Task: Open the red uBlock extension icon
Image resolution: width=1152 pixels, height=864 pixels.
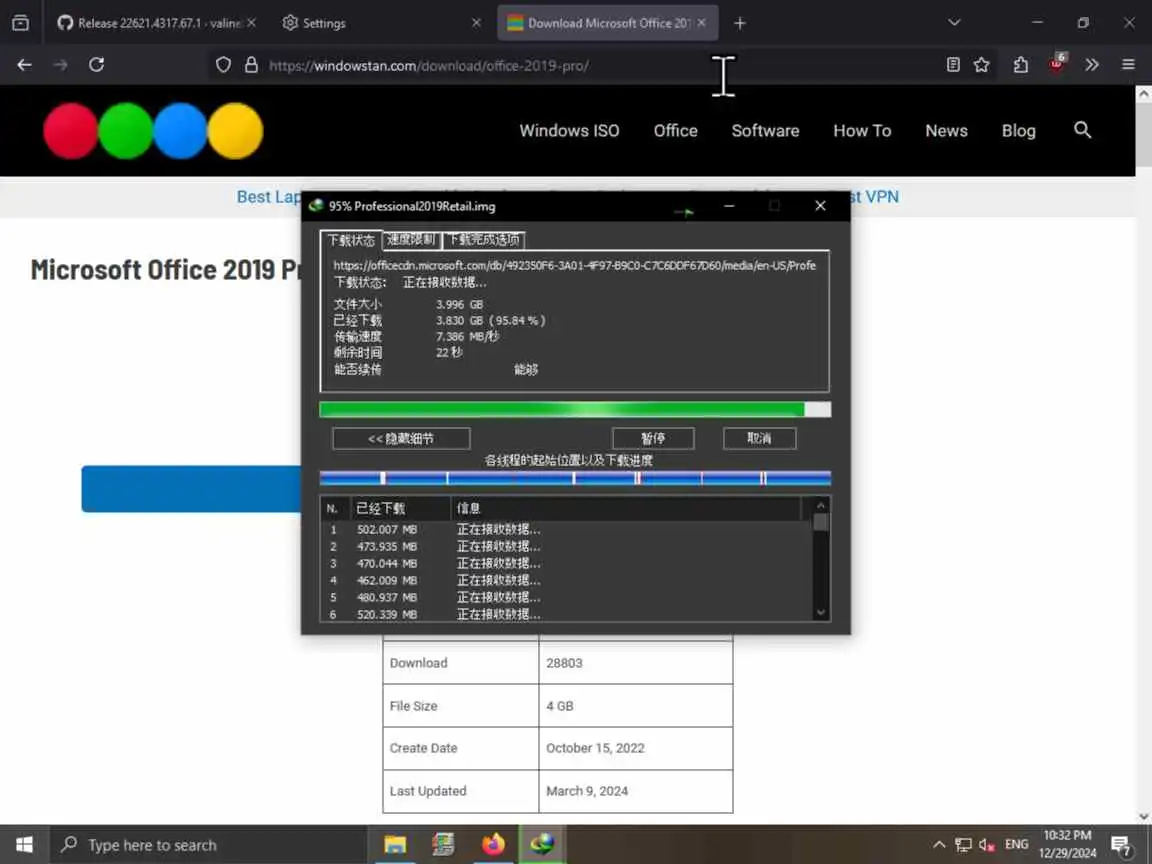Action: [1056, 63]
